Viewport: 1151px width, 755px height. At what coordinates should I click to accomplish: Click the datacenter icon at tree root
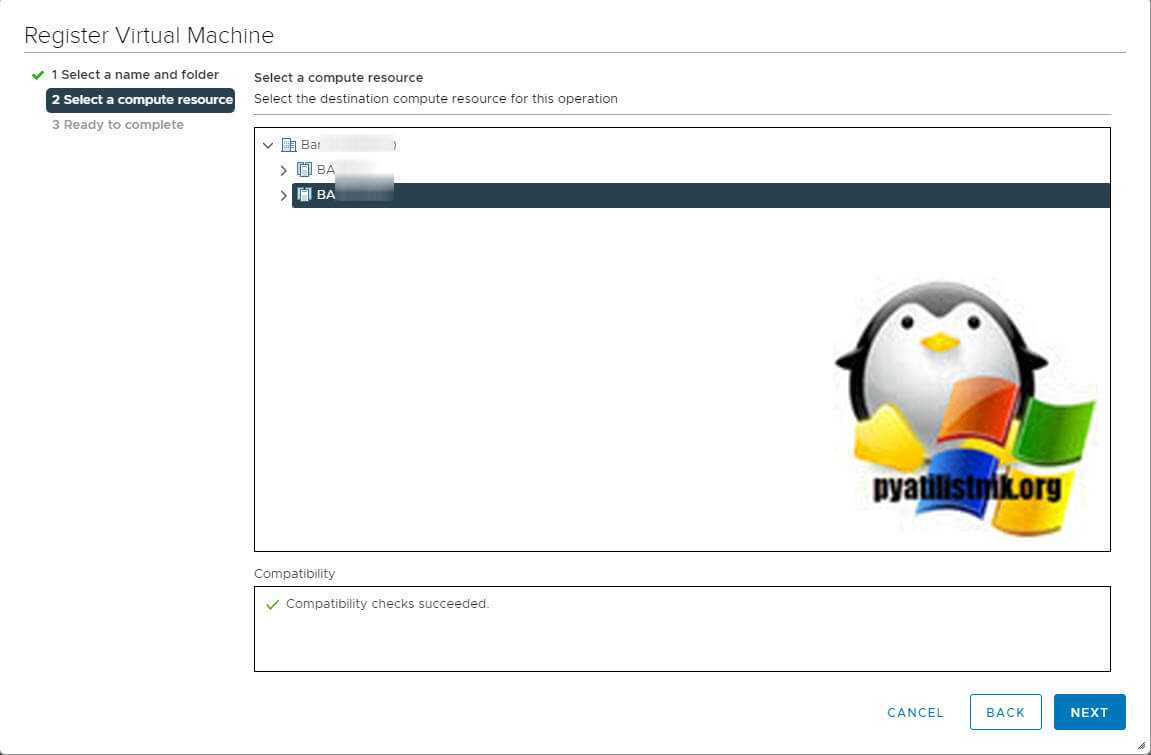[x=289, y=145]
